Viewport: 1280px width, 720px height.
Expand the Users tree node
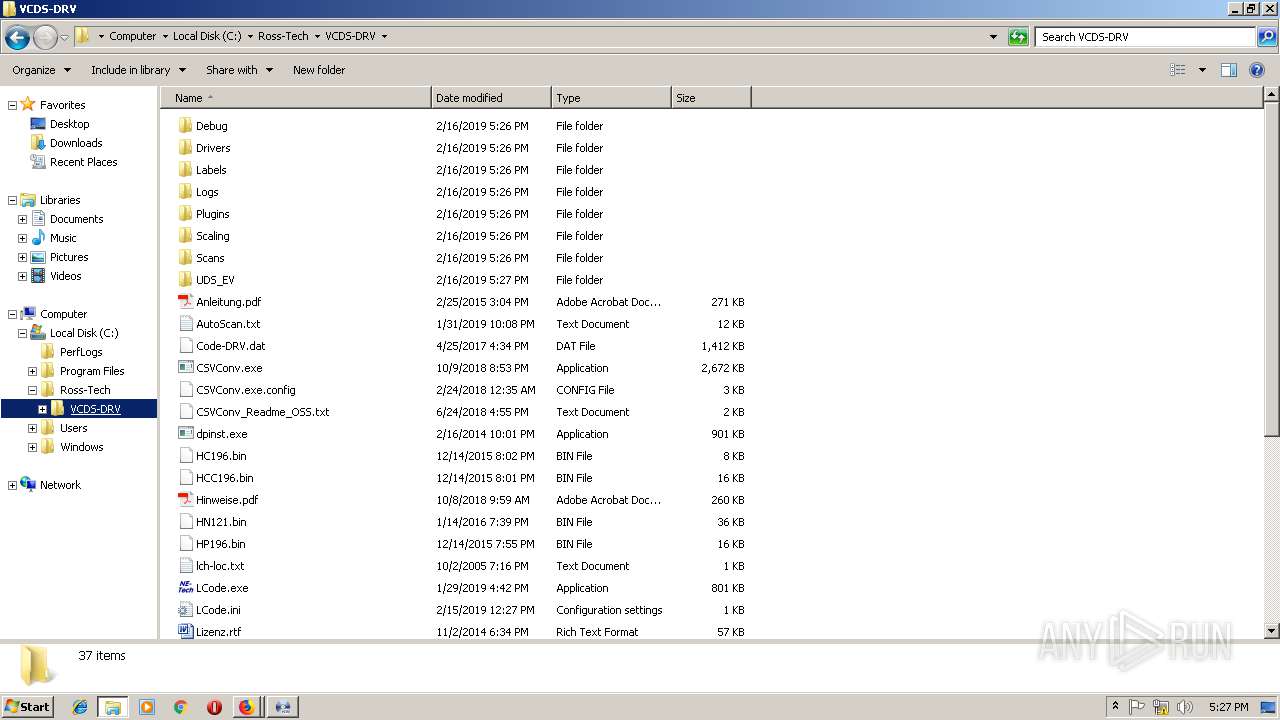click(x=32, y=428)
